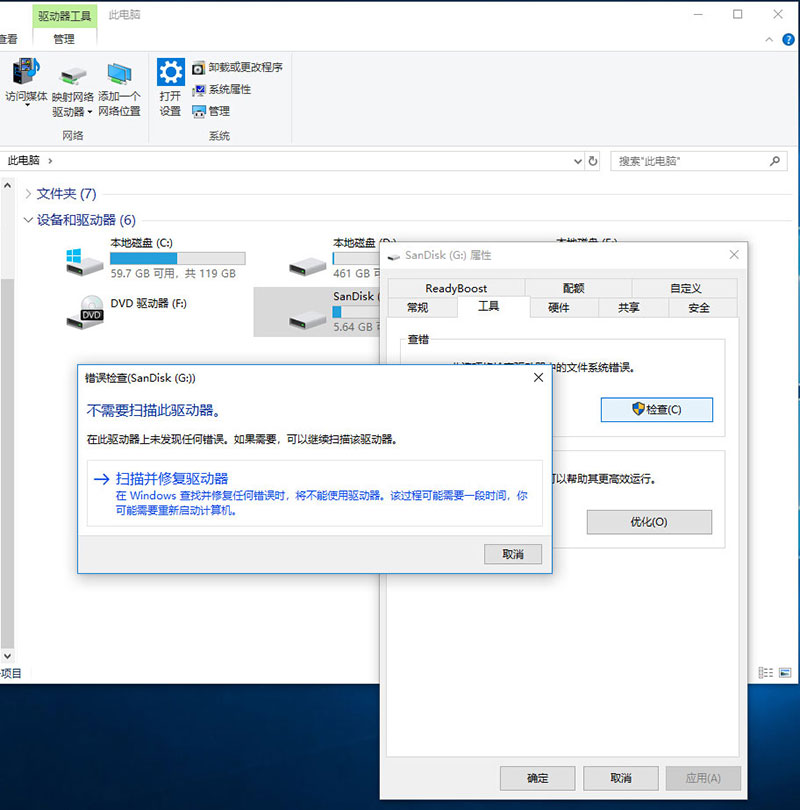Click the refresh icon beside the address bar

593,161
